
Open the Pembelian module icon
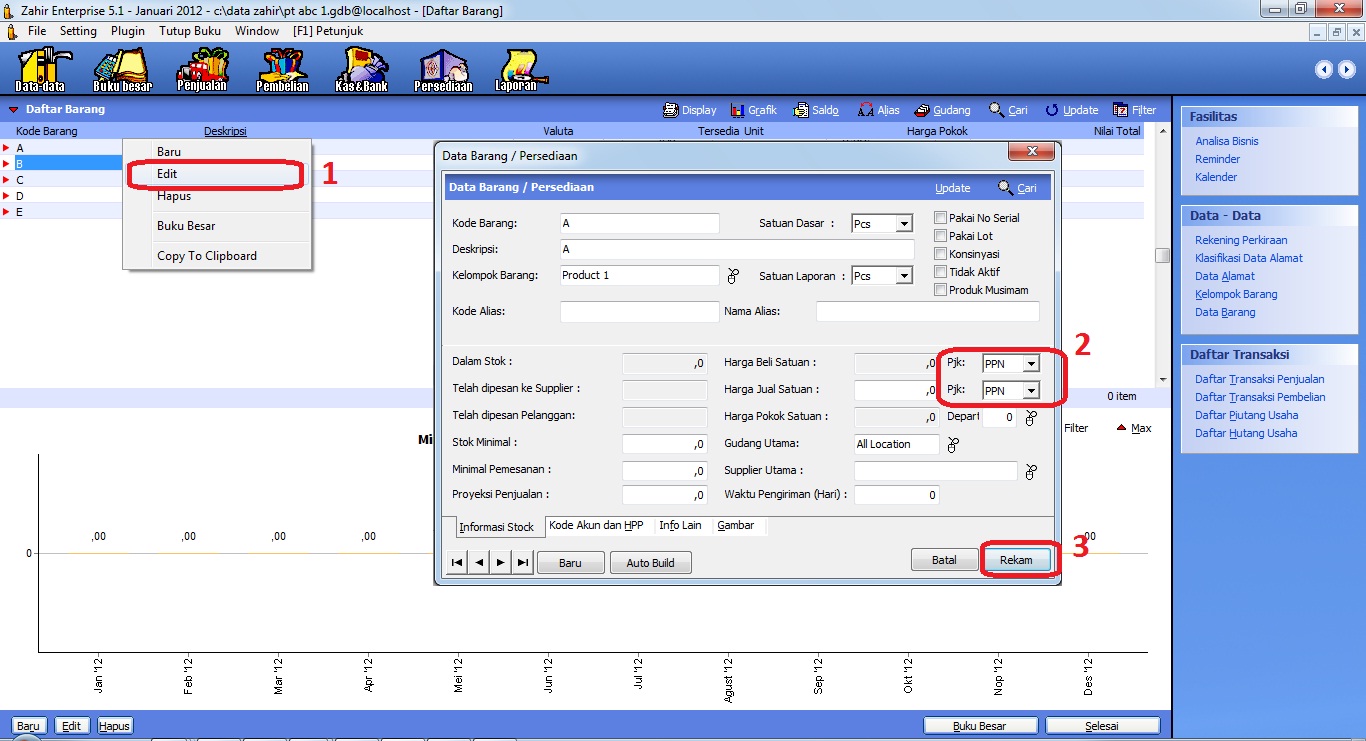[283, 69]
